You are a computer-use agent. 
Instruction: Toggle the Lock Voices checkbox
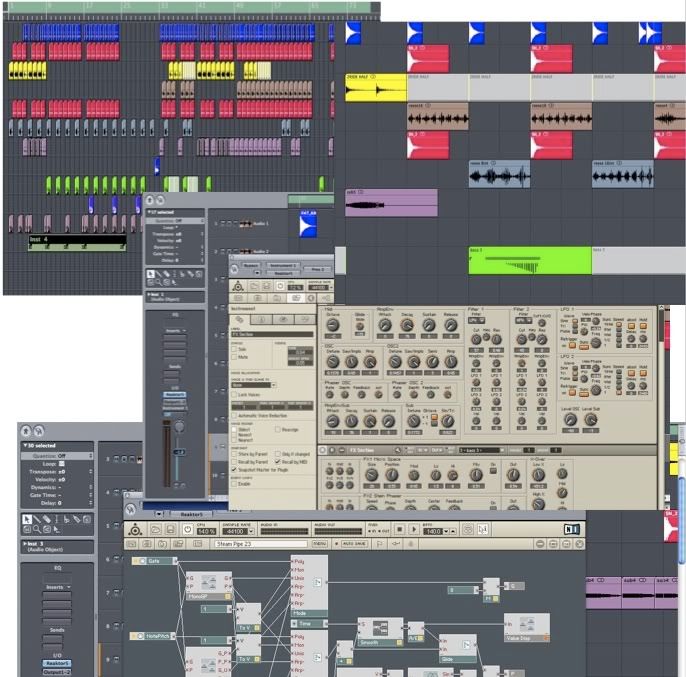pos(234,394)
